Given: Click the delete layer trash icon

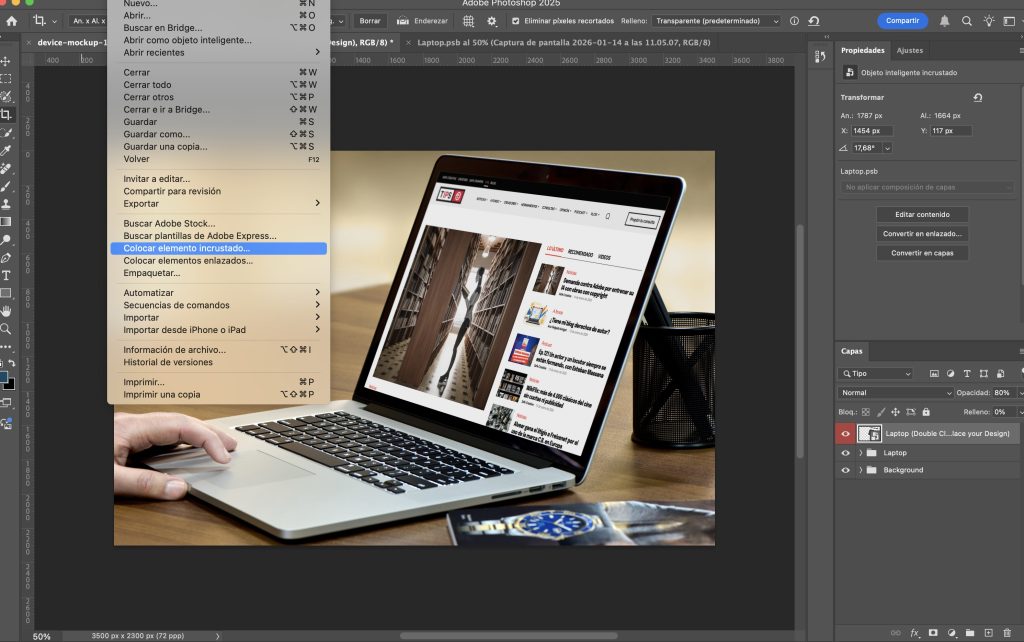Looking at the screenshot, I should (1006, 632).
